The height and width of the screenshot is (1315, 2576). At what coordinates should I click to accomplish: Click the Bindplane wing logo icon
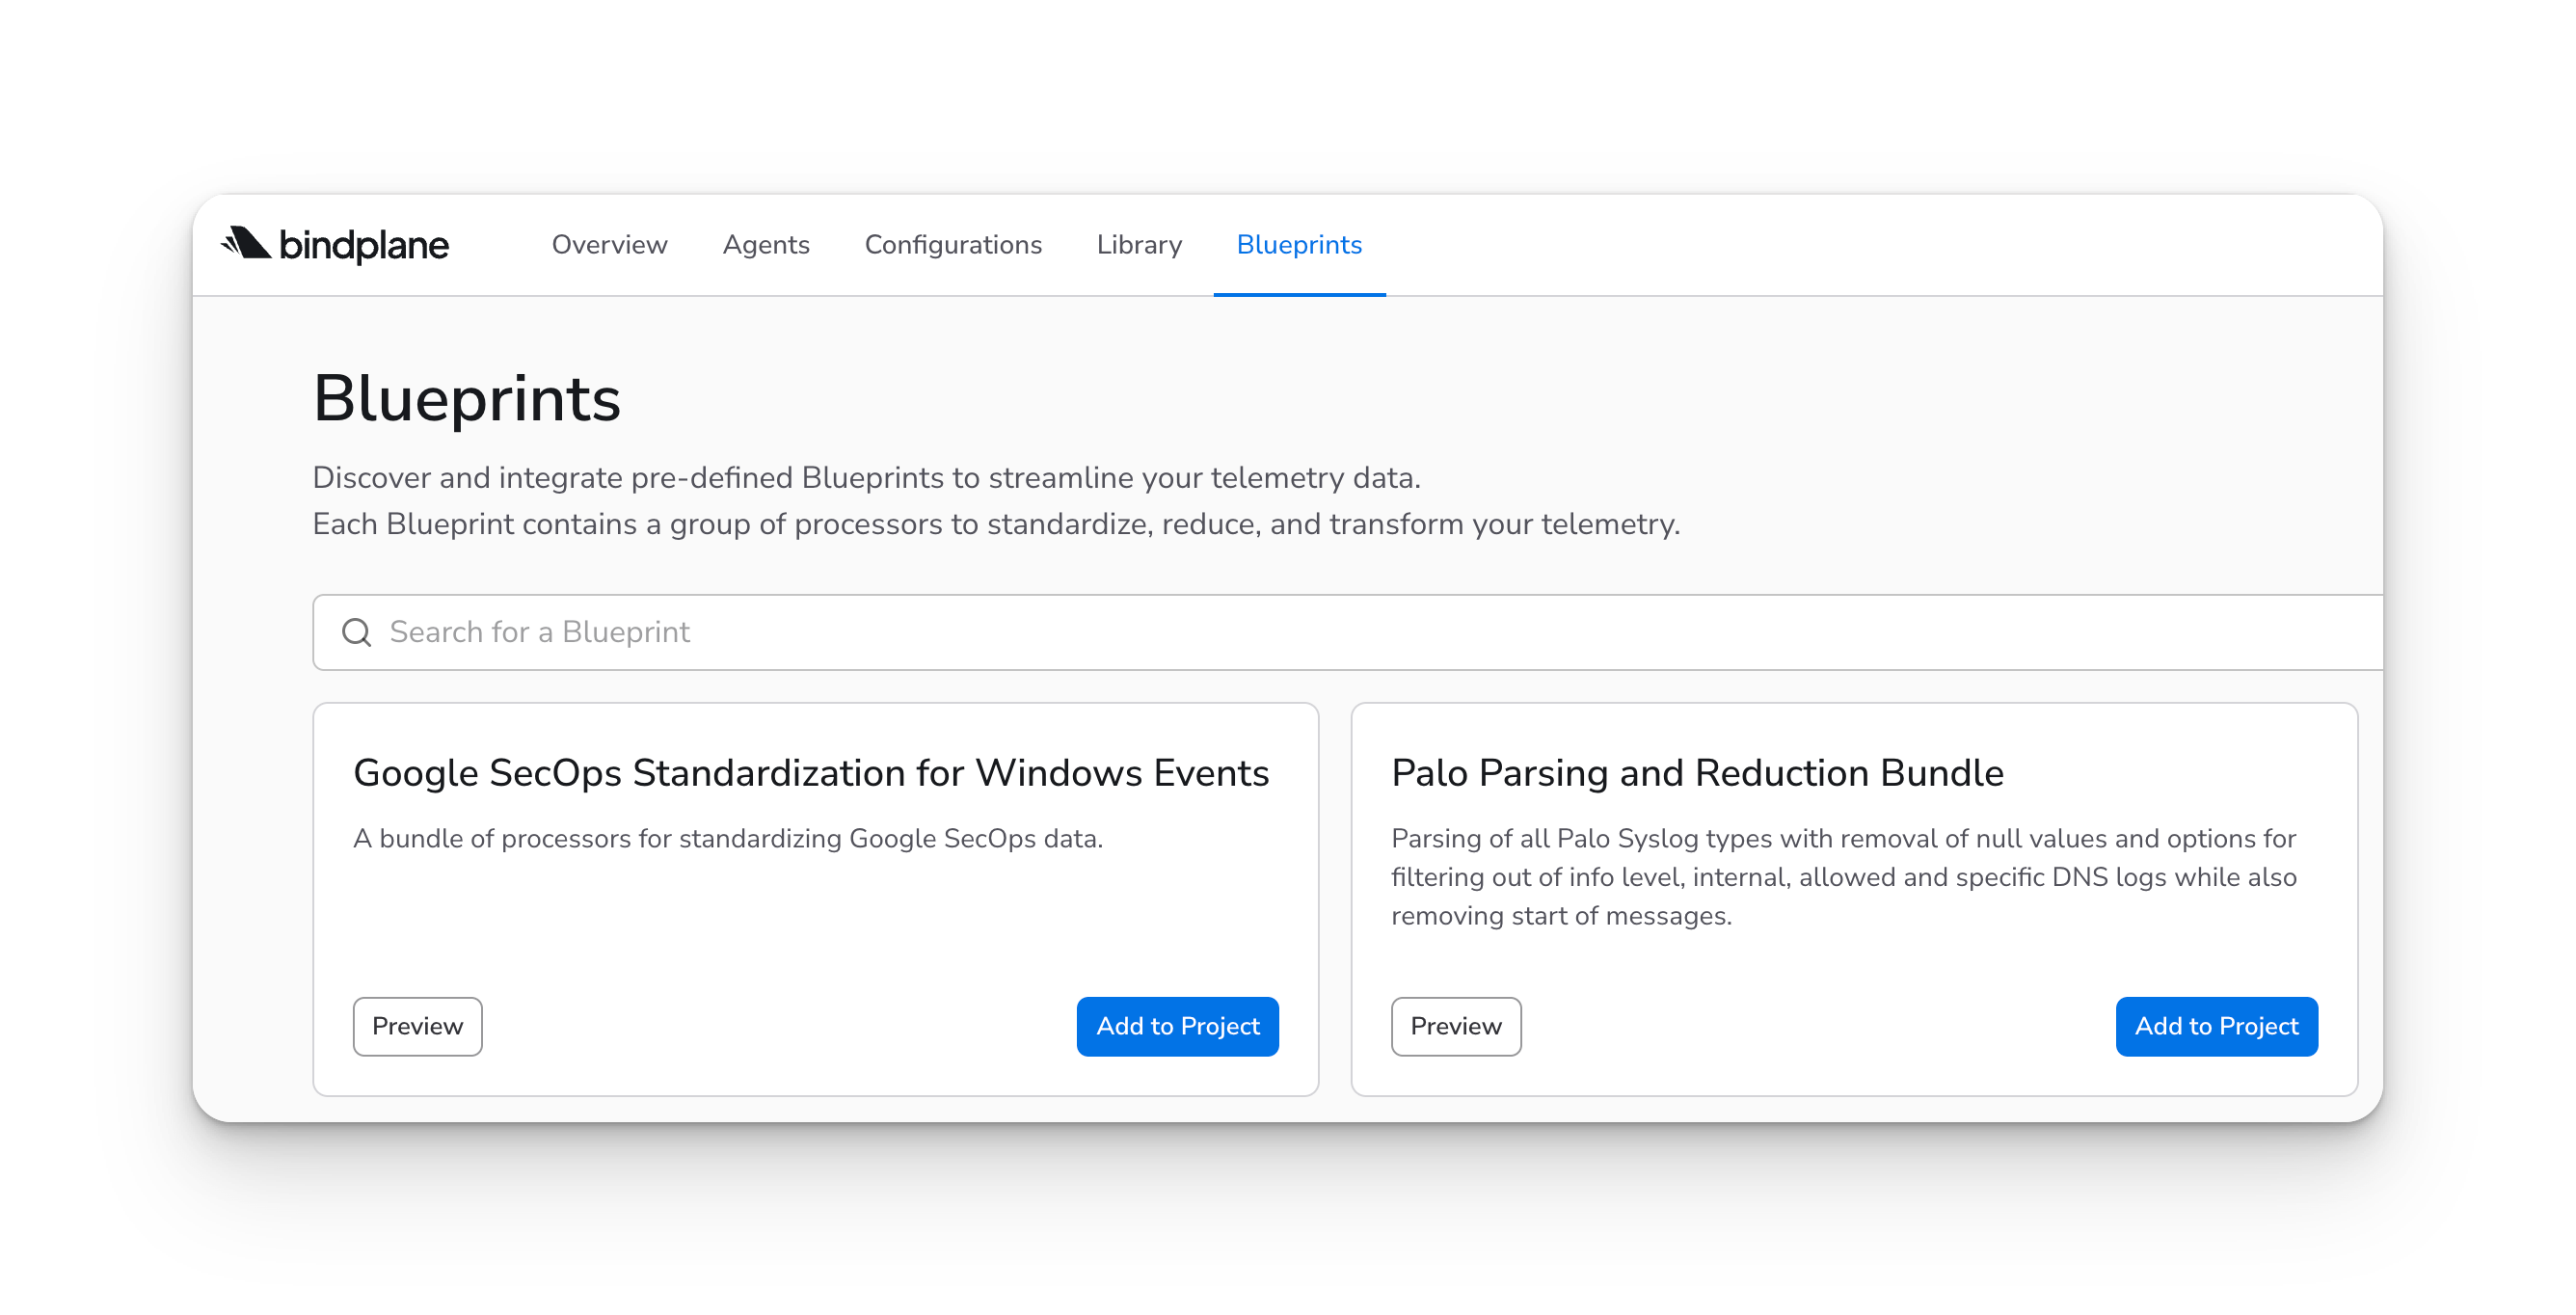click(246, 243)
